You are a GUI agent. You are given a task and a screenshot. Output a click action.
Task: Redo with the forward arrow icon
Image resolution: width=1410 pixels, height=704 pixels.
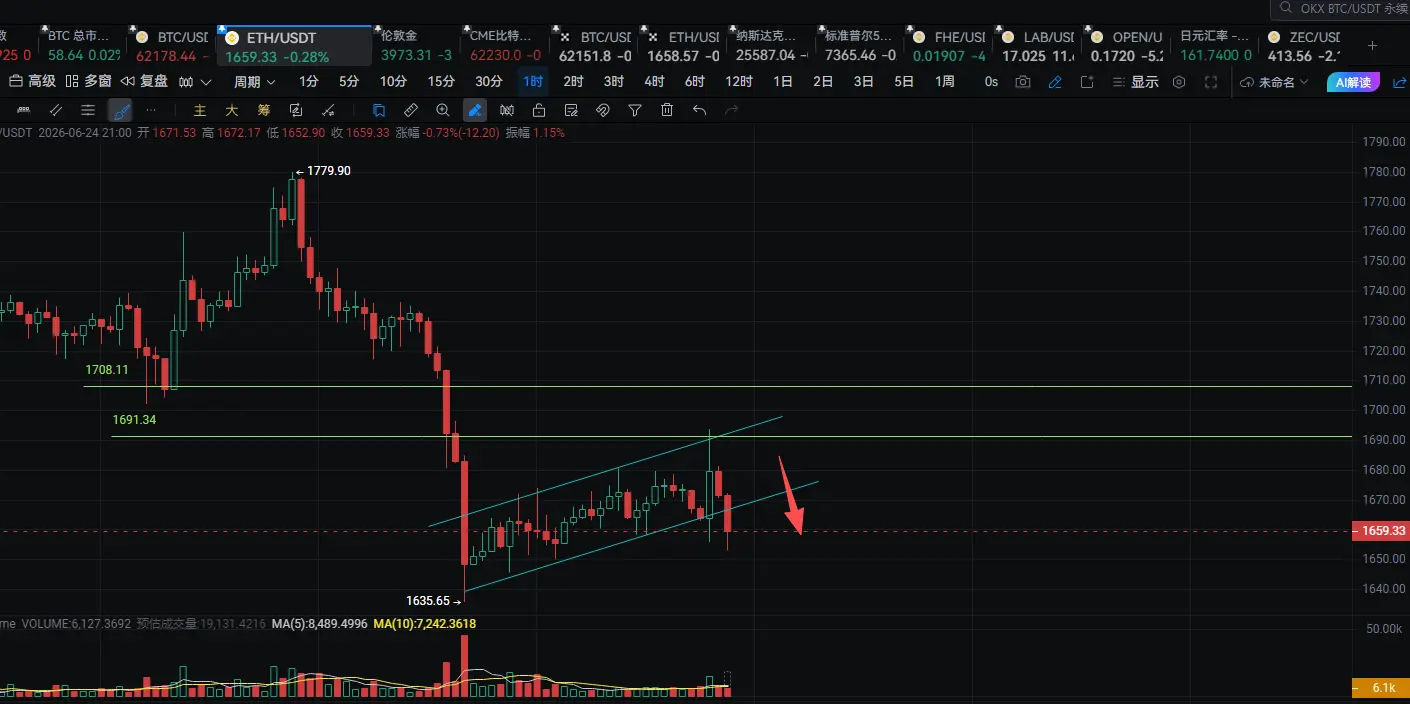[731, 110]
